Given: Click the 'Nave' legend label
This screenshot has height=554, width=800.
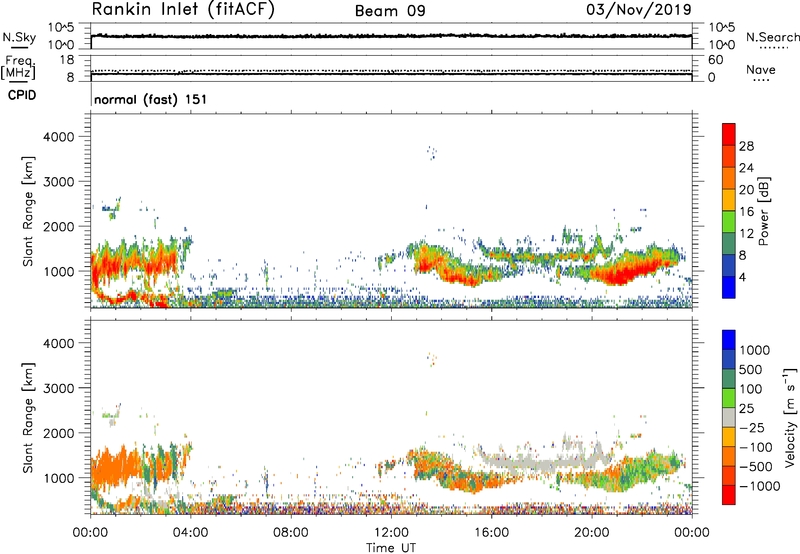Looking at the screenshot, I should point(761,69).
